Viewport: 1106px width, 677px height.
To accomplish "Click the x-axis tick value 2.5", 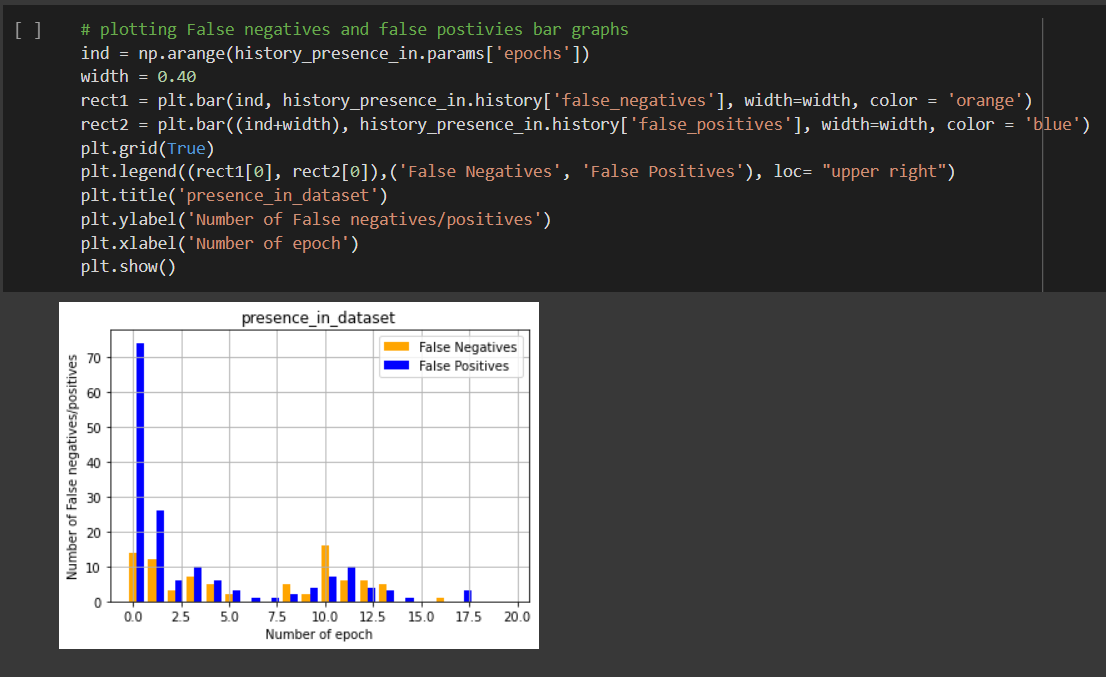I will [181, 617].
